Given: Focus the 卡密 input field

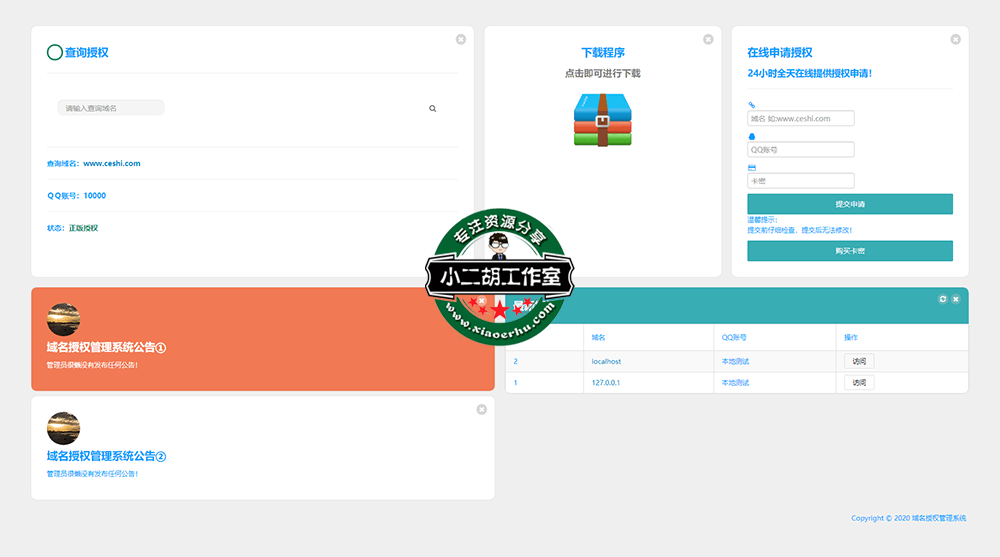Looking at the screenshot, I should 800,181.
